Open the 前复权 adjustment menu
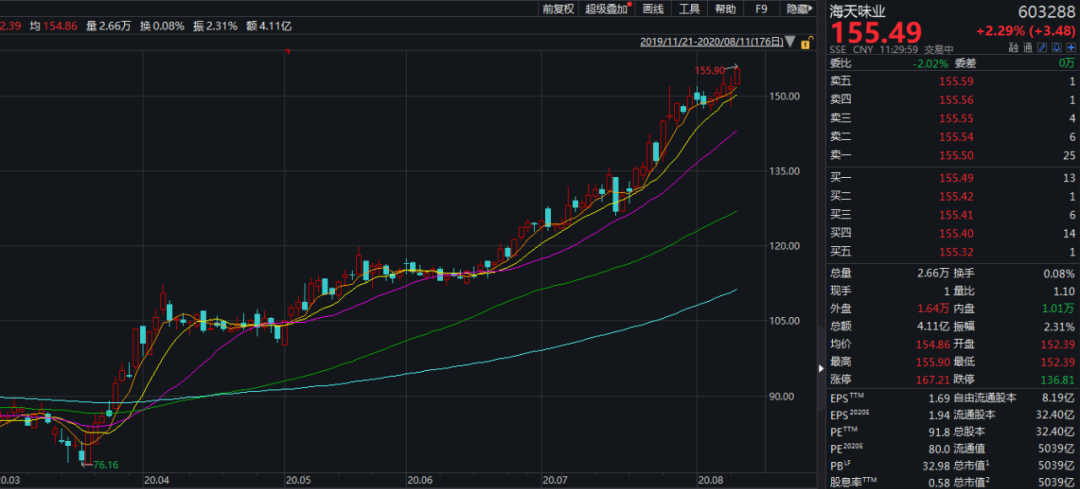 coord(557,9)
